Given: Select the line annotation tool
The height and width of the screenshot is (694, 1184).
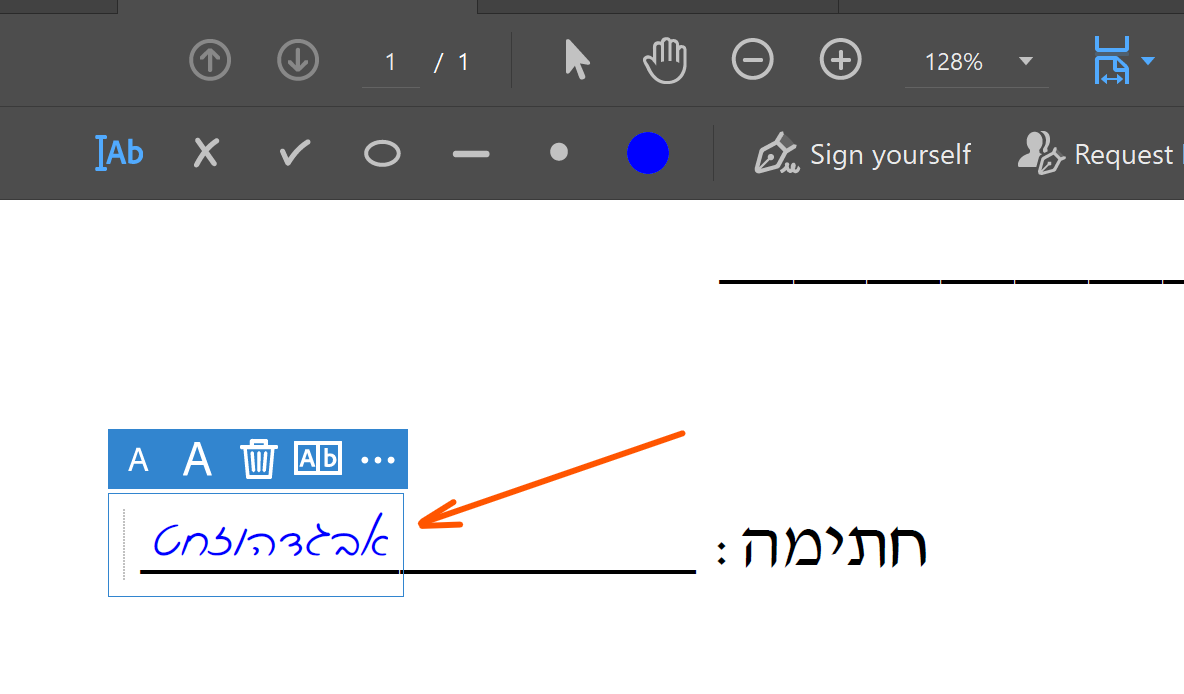Looking at the screenshot, I should (x=470, y=153).
